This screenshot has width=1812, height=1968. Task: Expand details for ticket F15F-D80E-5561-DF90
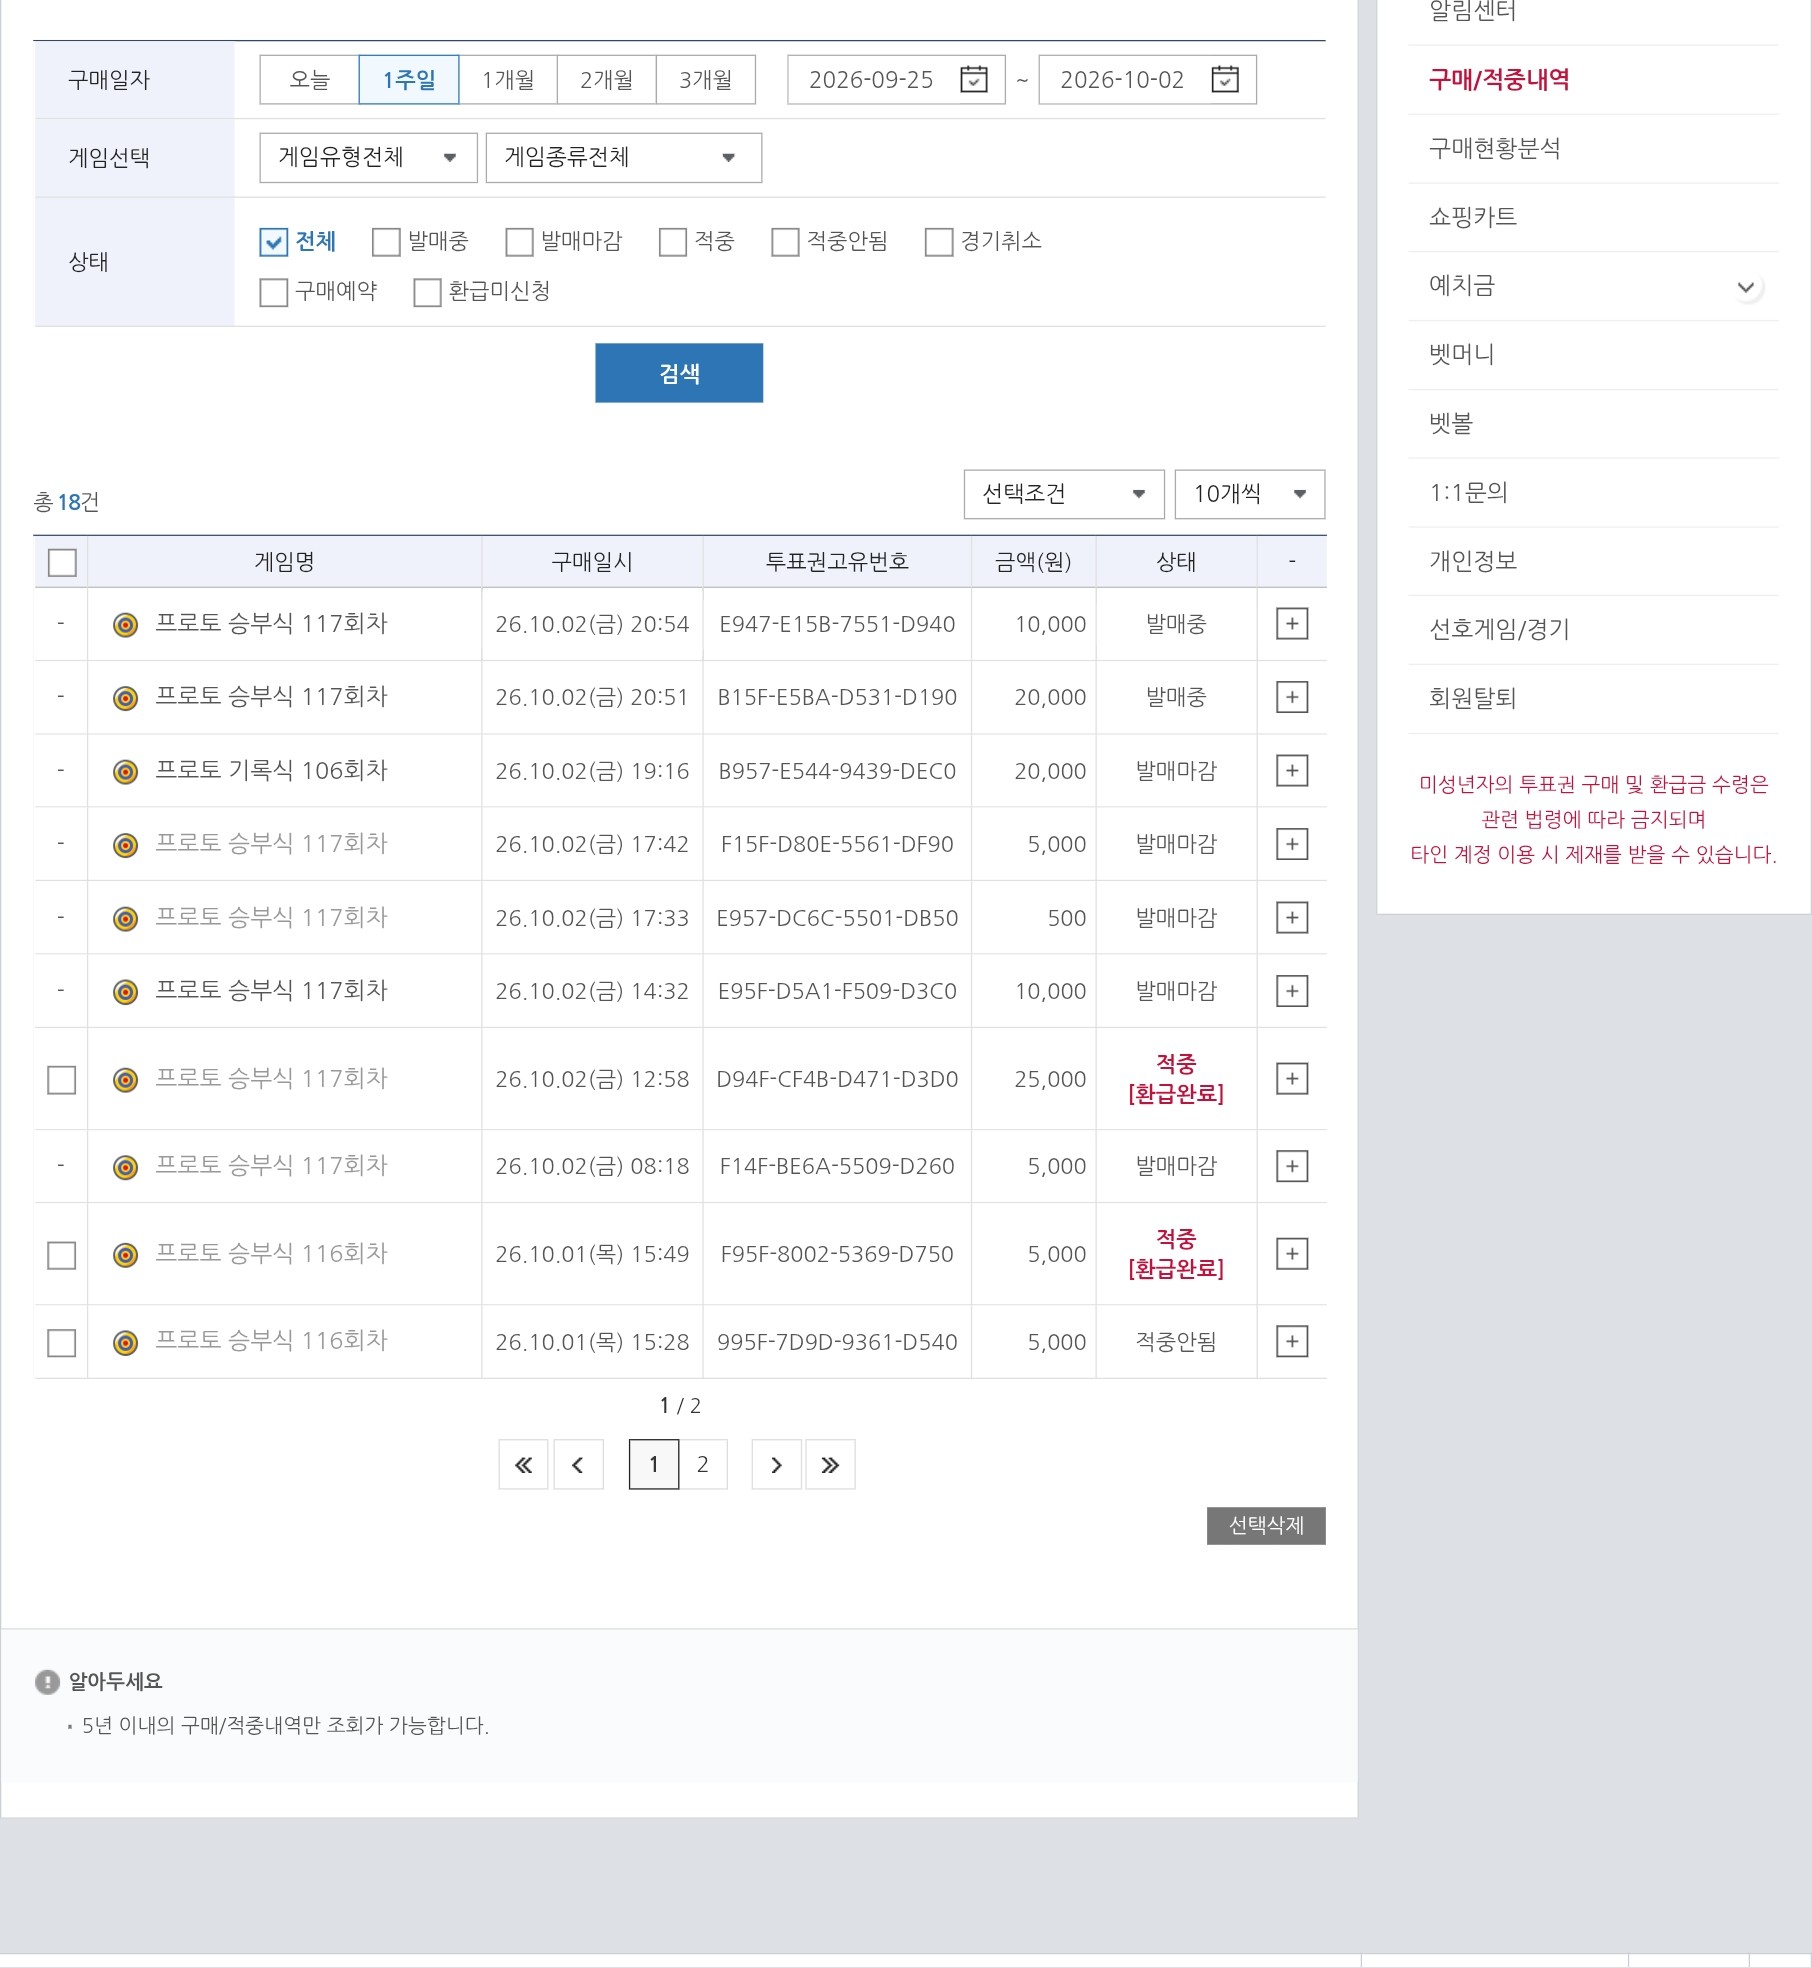1292,844
